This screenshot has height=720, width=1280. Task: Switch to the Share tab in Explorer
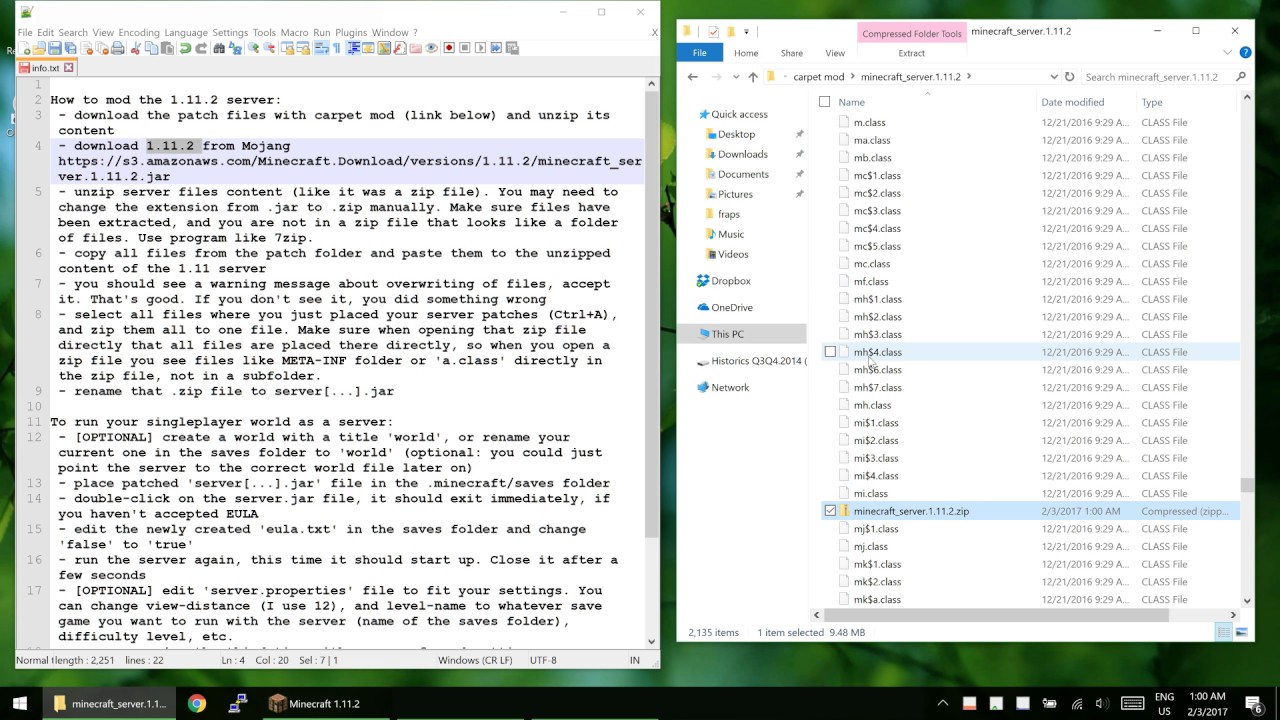coord(791,53)
